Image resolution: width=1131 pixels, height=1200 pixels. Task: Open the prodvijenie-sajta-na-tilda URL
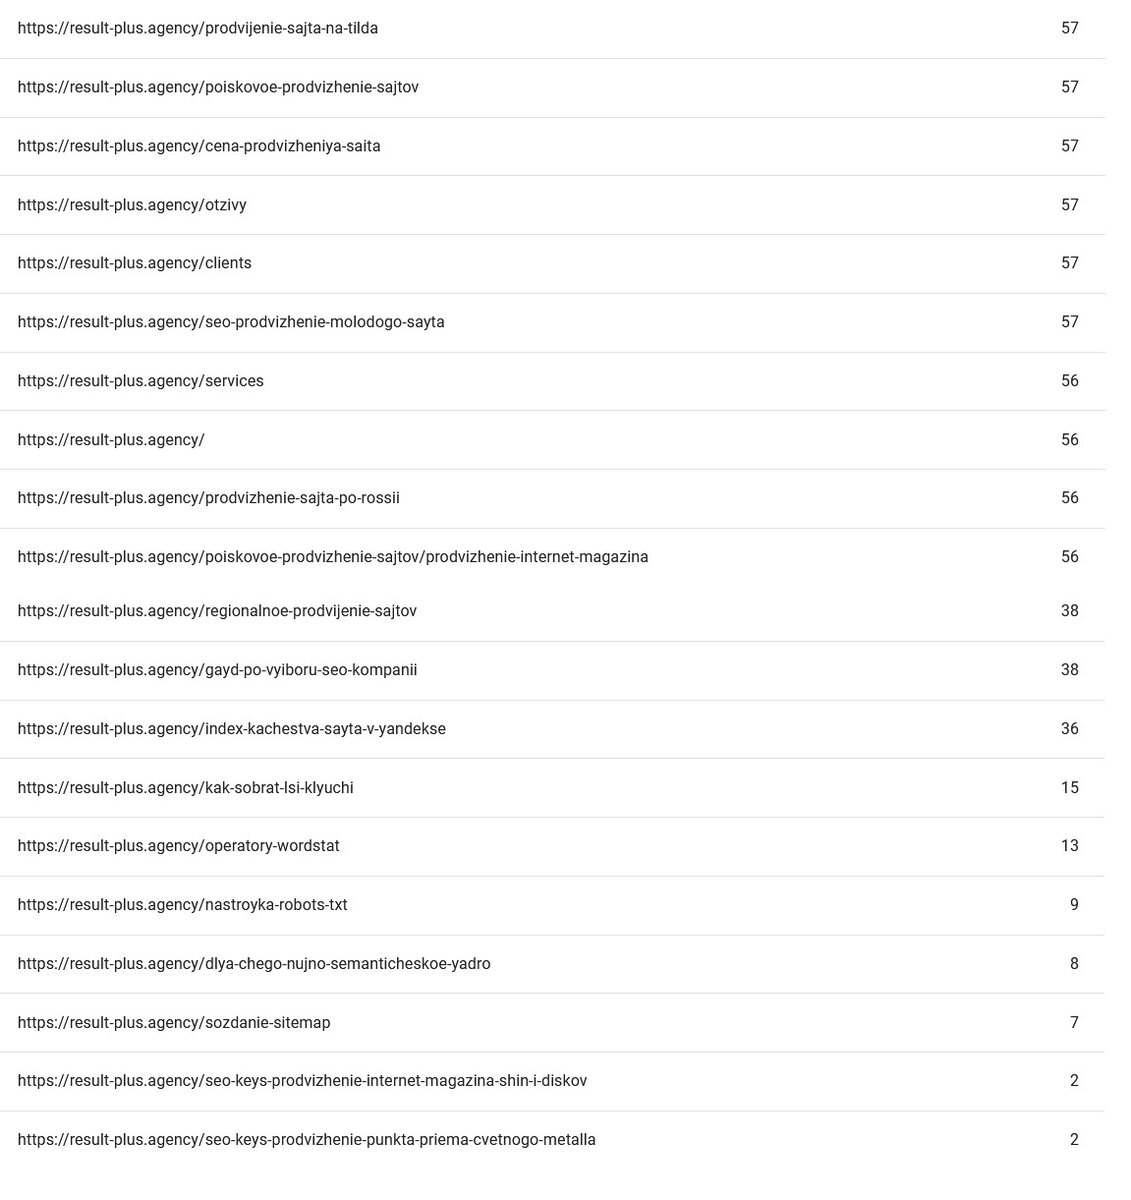tap(198, 28)
